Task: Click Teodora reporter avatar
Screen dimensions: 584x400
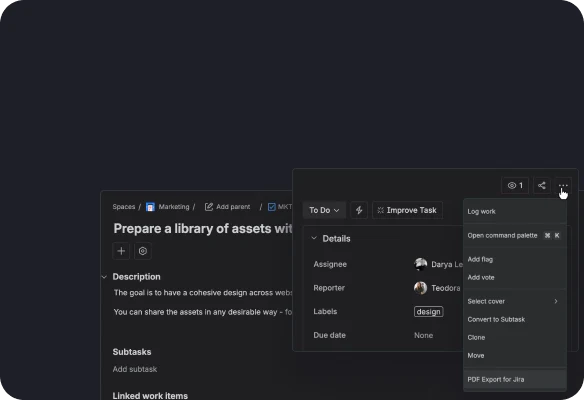Action: click(x=420, y=288)
